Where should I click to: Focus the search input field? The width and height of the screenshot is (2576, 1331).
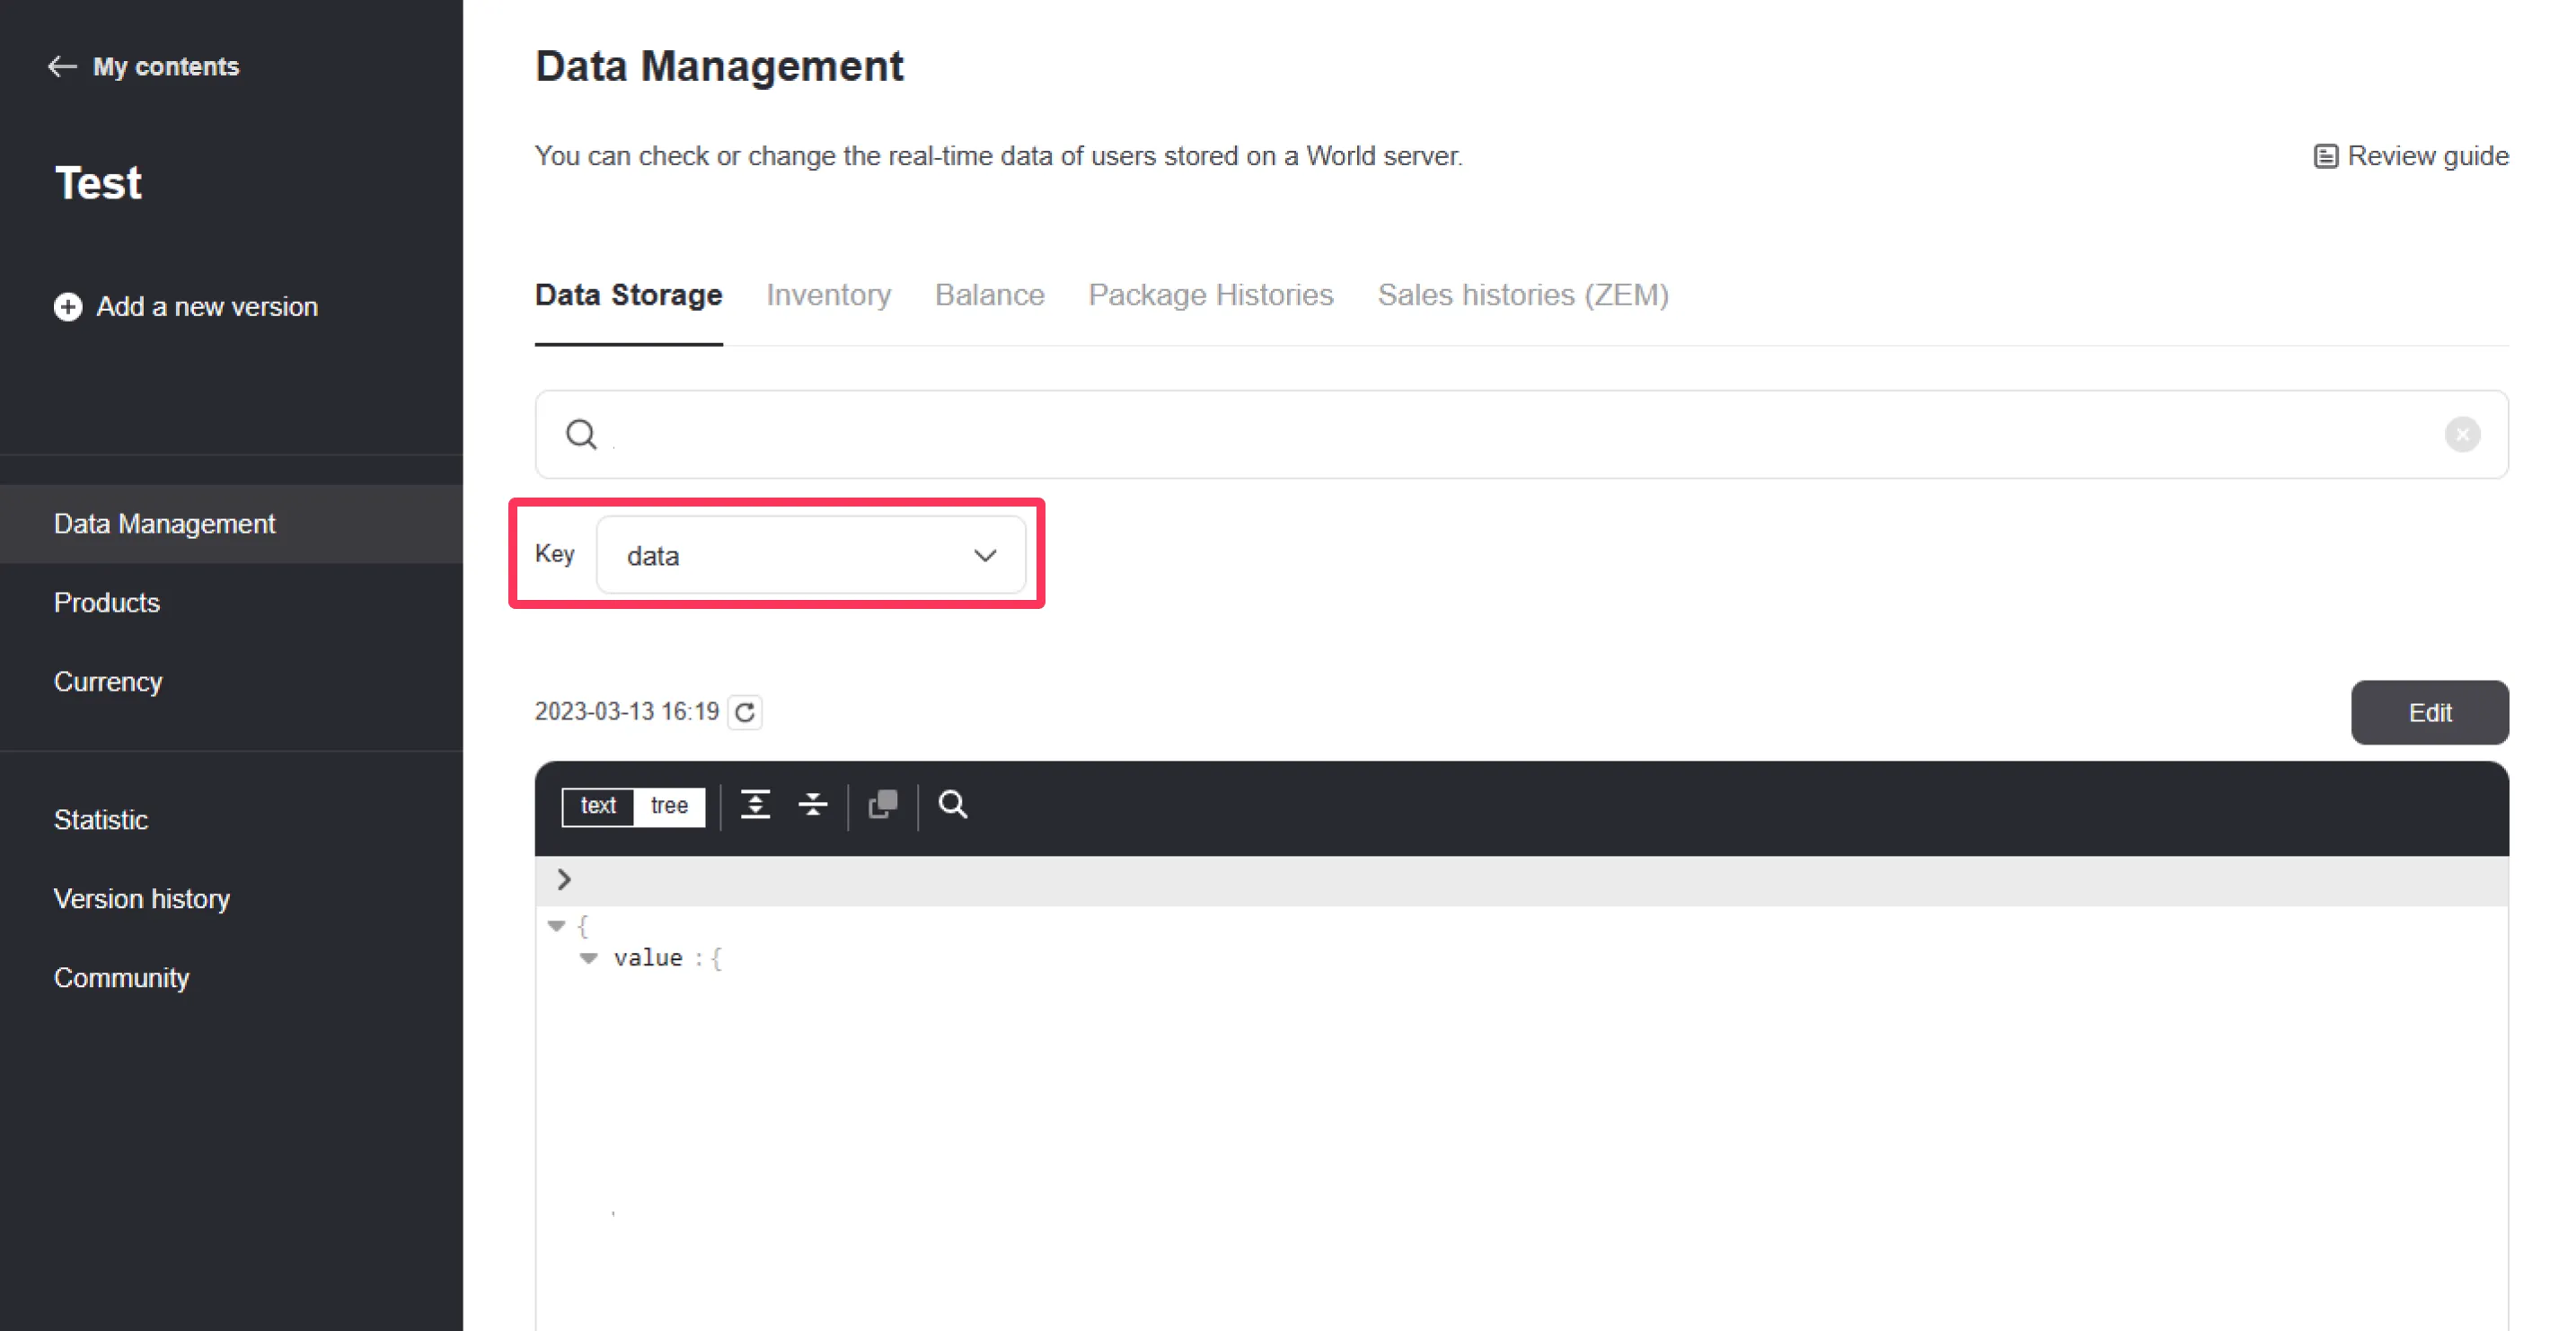point(1521,435)
